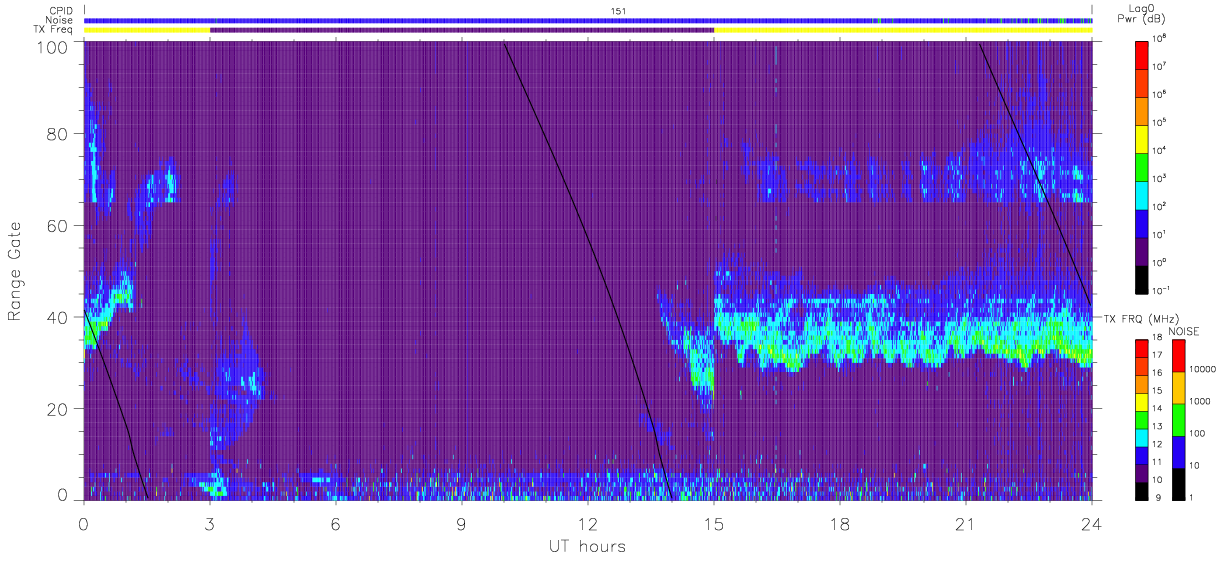This screenshot has height=567, width=1228.
Task: Select the cyan segment of the Lag0 Pwr colorbar
Action: coord(1142,194)
